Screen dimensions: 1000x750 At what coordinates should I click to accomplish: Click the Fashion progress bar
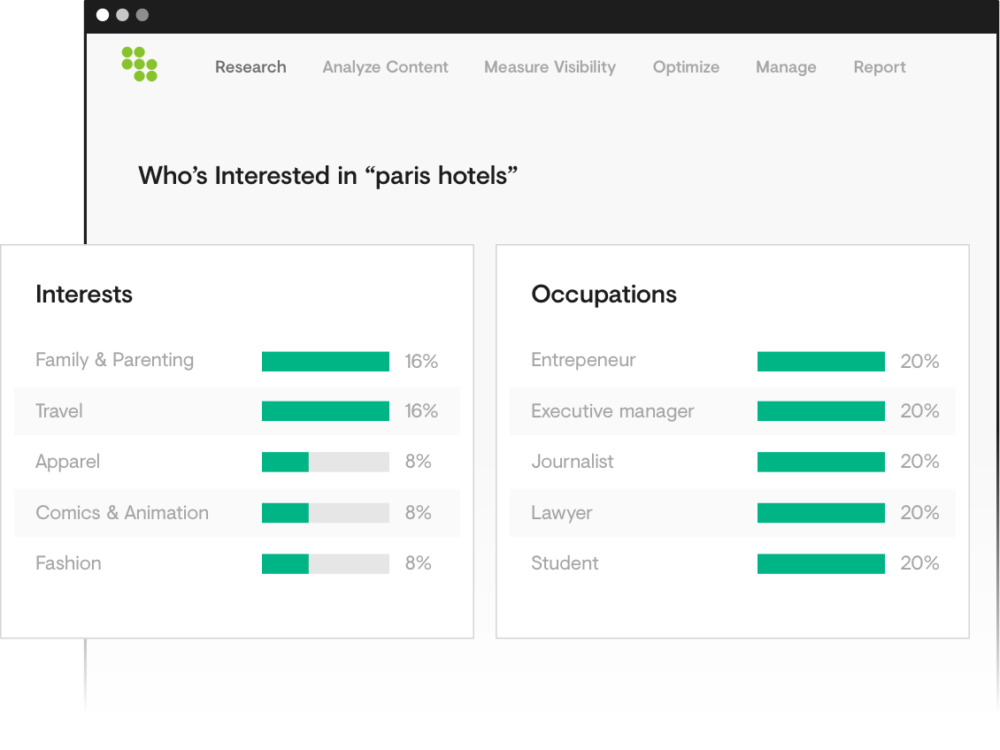(325, 563)
